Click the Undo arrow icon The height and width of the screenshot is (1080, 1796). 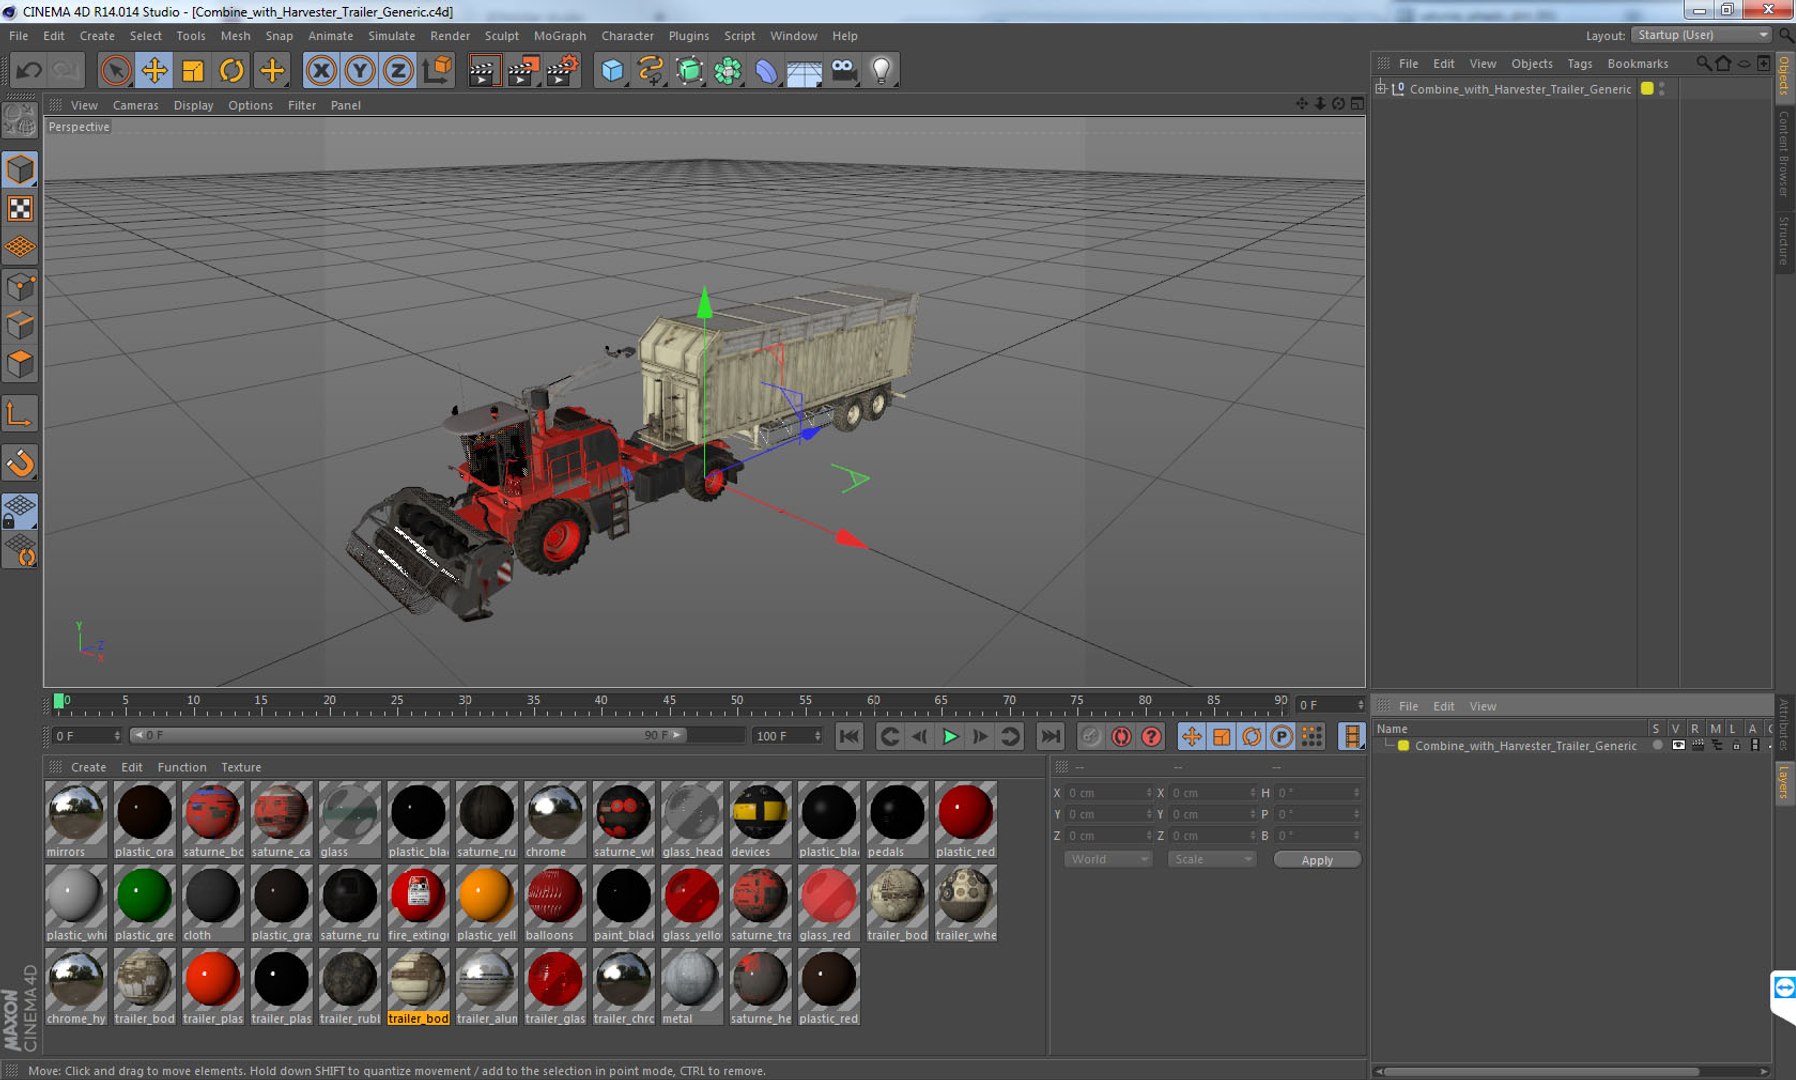(x=29, y=70)
